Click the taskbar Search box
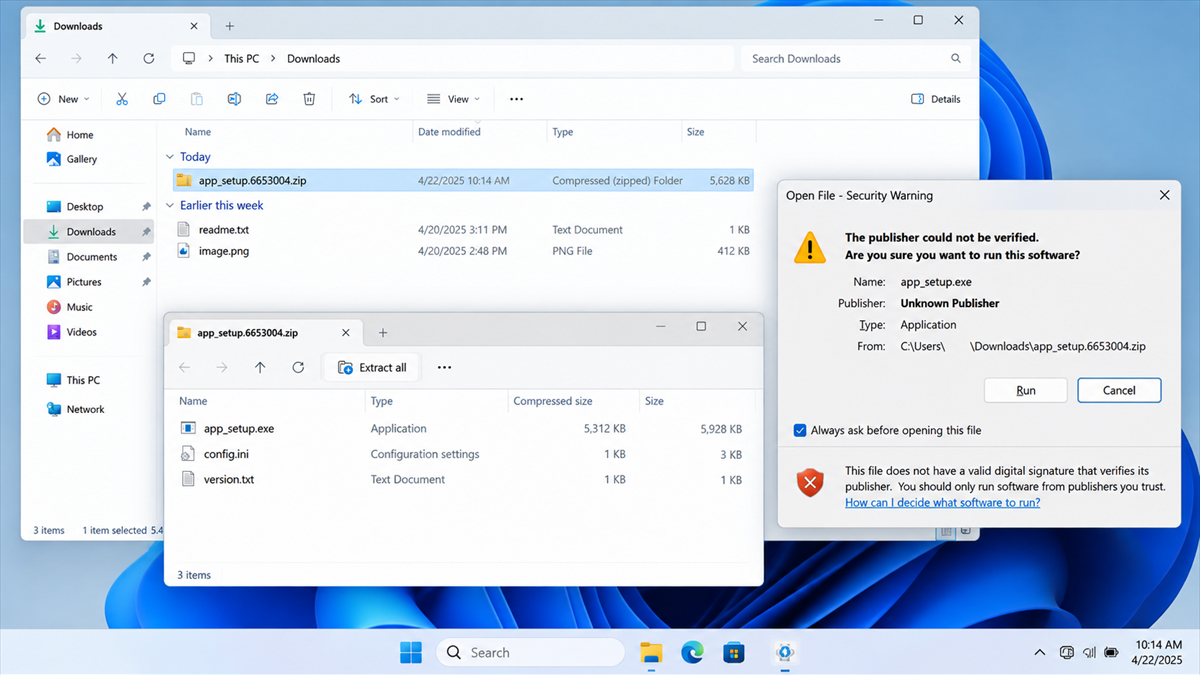1200x675 pixels. pos(529,653)
